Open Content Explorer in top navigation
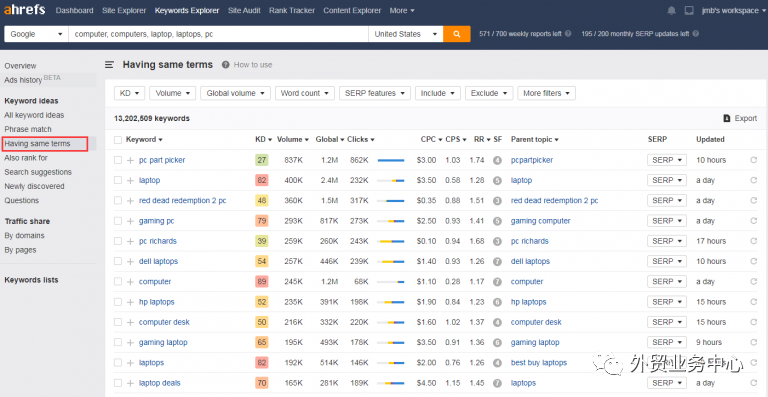This screenshot has height=397, width=768. click(352, 10)
